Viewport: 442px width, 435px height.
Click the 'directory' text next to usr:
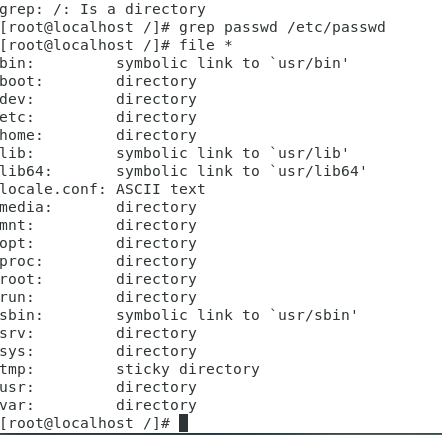point(156,387)
